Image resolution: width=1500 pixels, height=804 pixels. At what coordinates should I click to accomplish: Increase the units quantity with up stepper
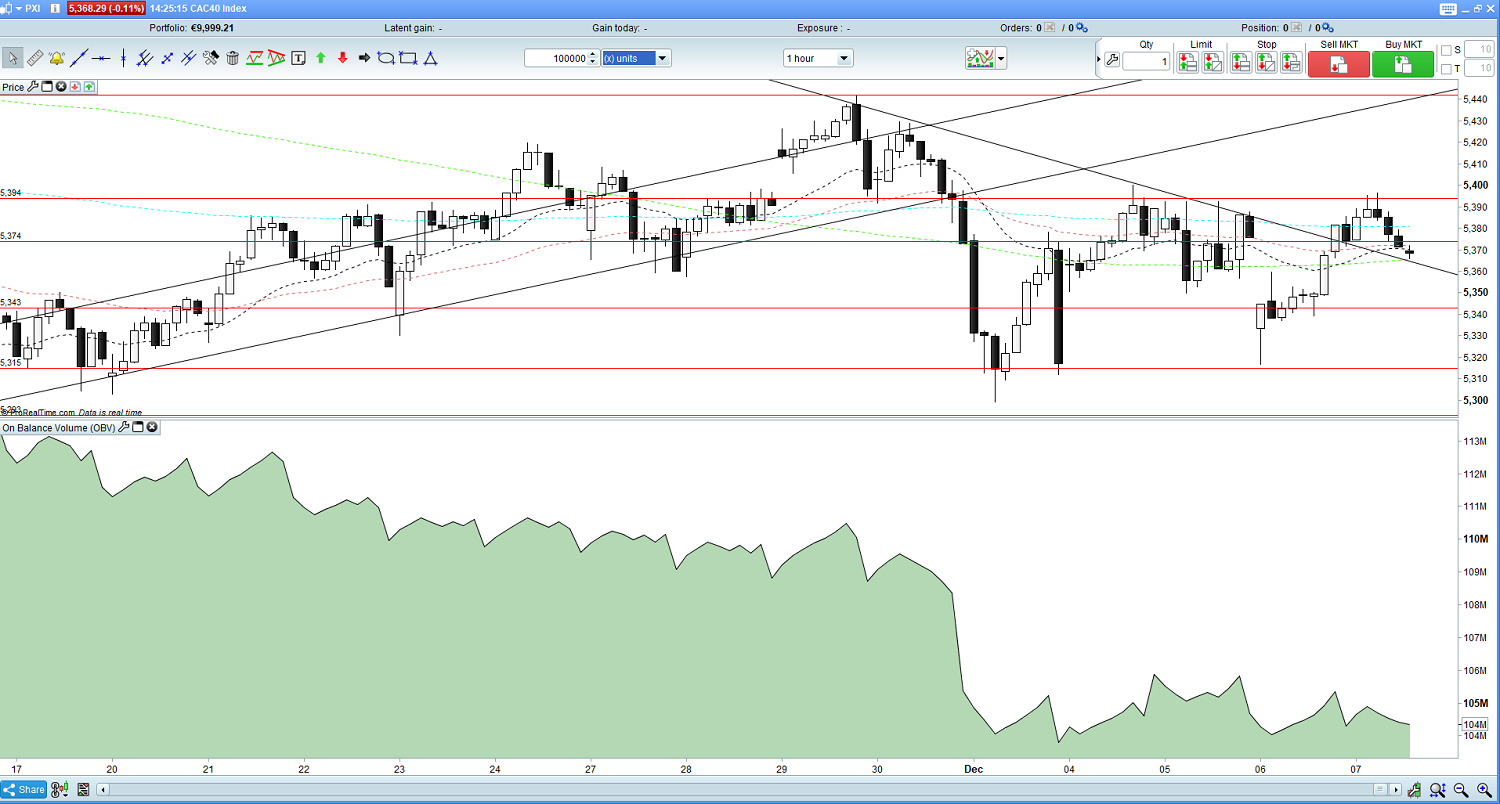point(593,54)
